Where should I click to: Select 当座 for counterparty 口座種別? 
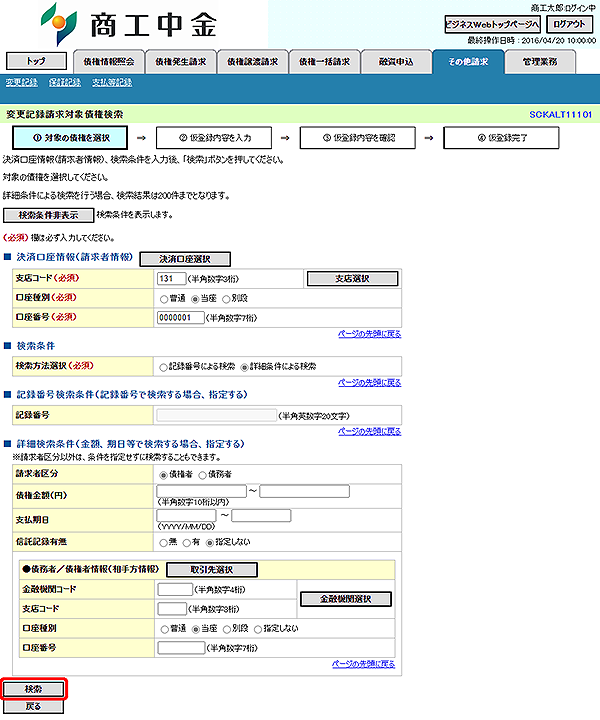[196, 629]
